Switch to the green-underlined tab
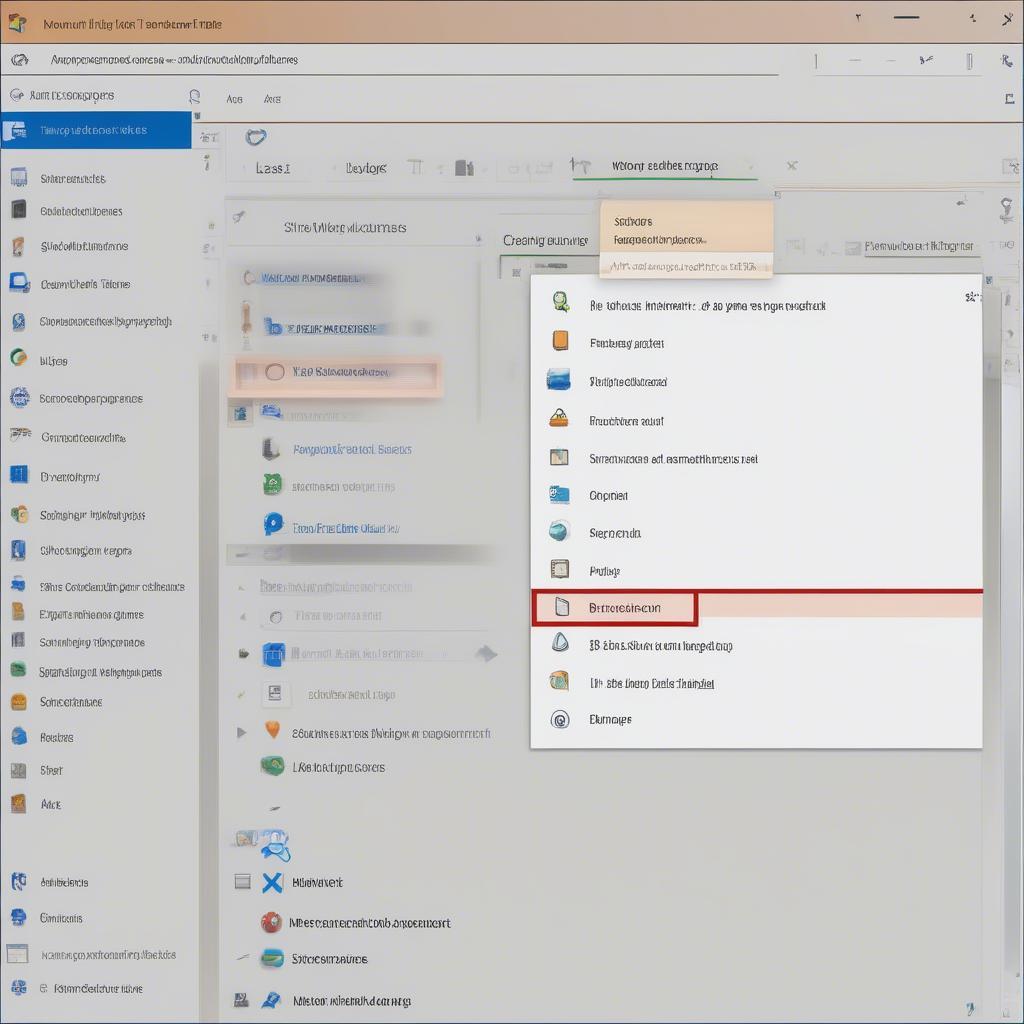The image size is (1024, 1024). tap(665, 167)
